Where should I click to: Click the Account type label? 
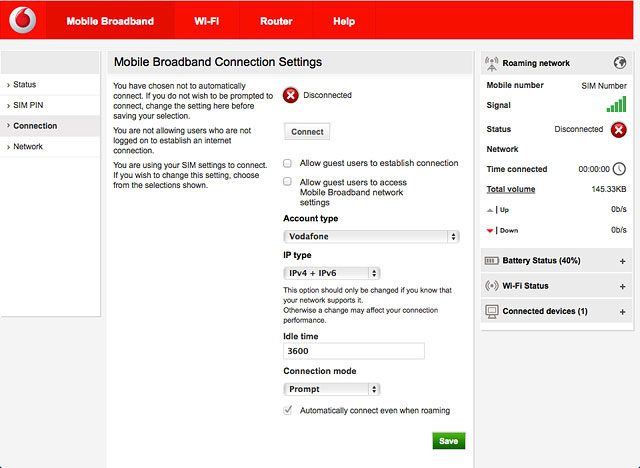click(x=311, y=218)
